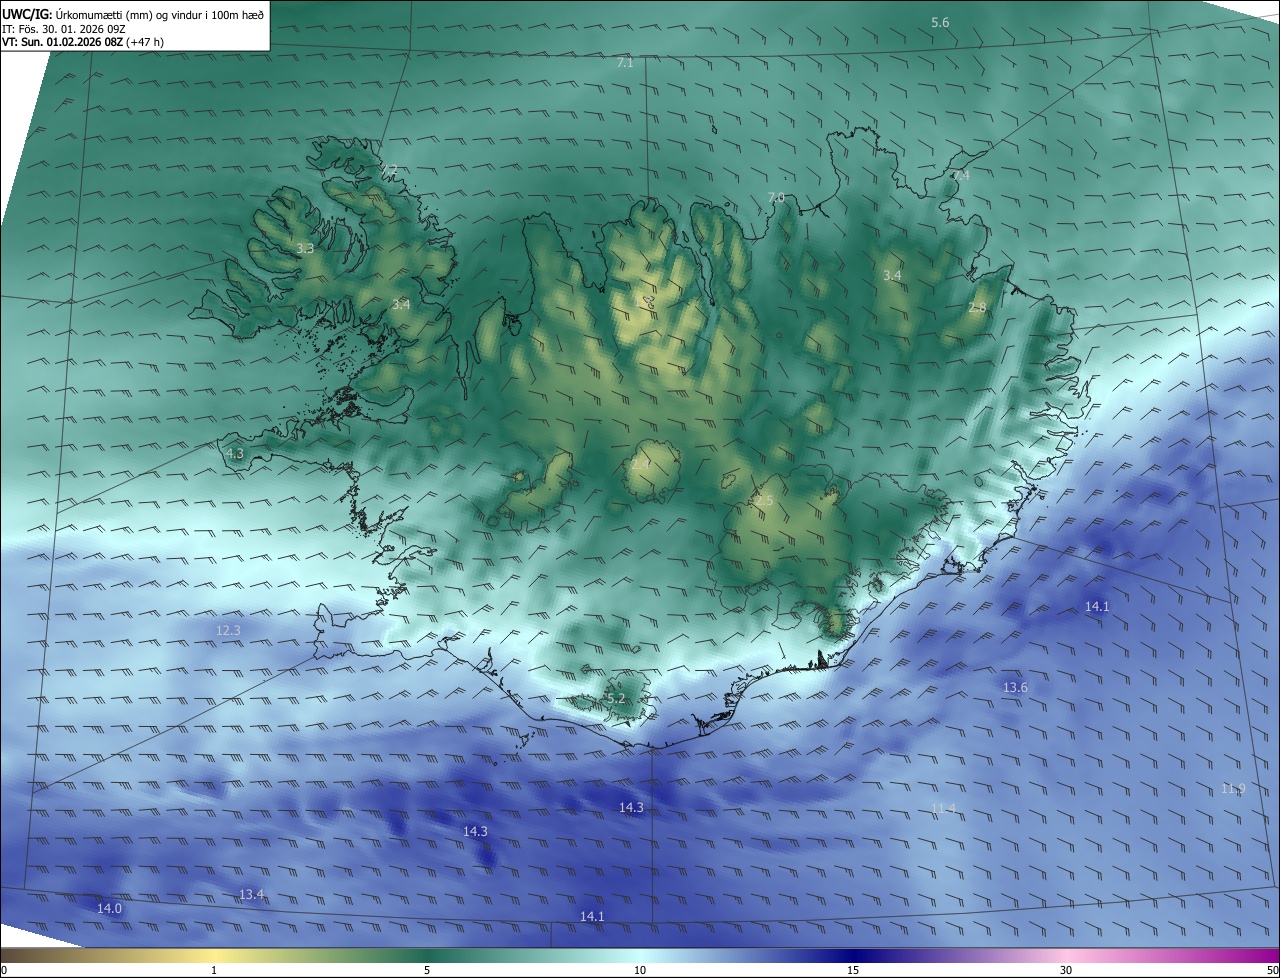Click the 7.0 value label
1280x978 pixels.
point(776,197)
